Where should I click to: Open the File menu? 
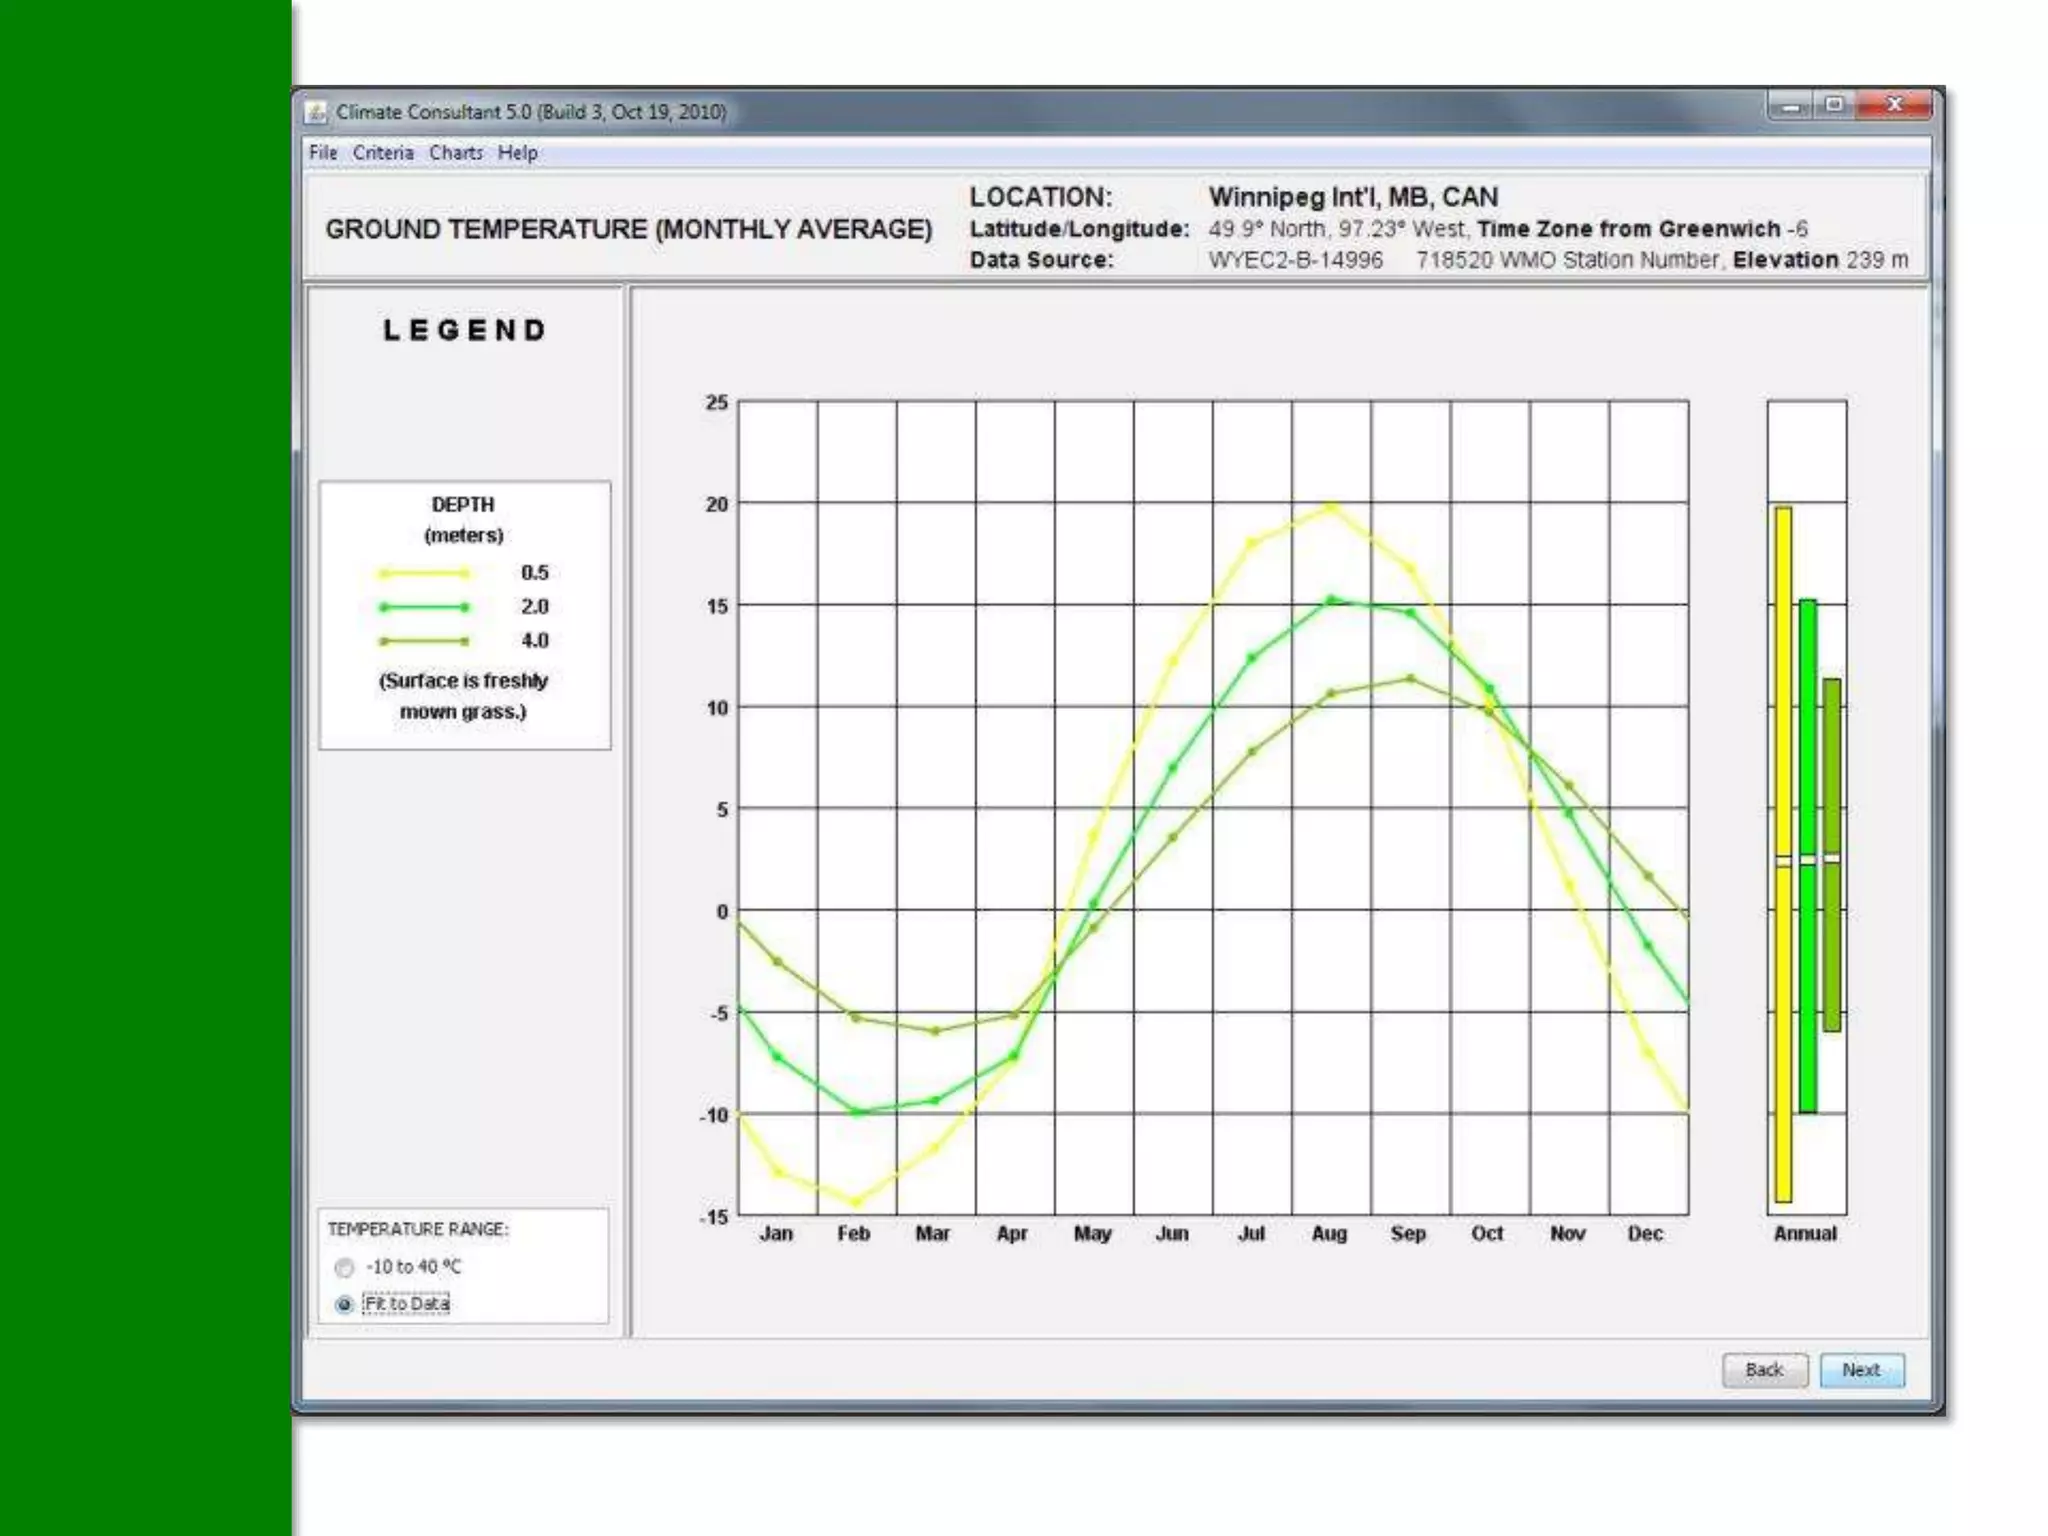tap(322, 153)
